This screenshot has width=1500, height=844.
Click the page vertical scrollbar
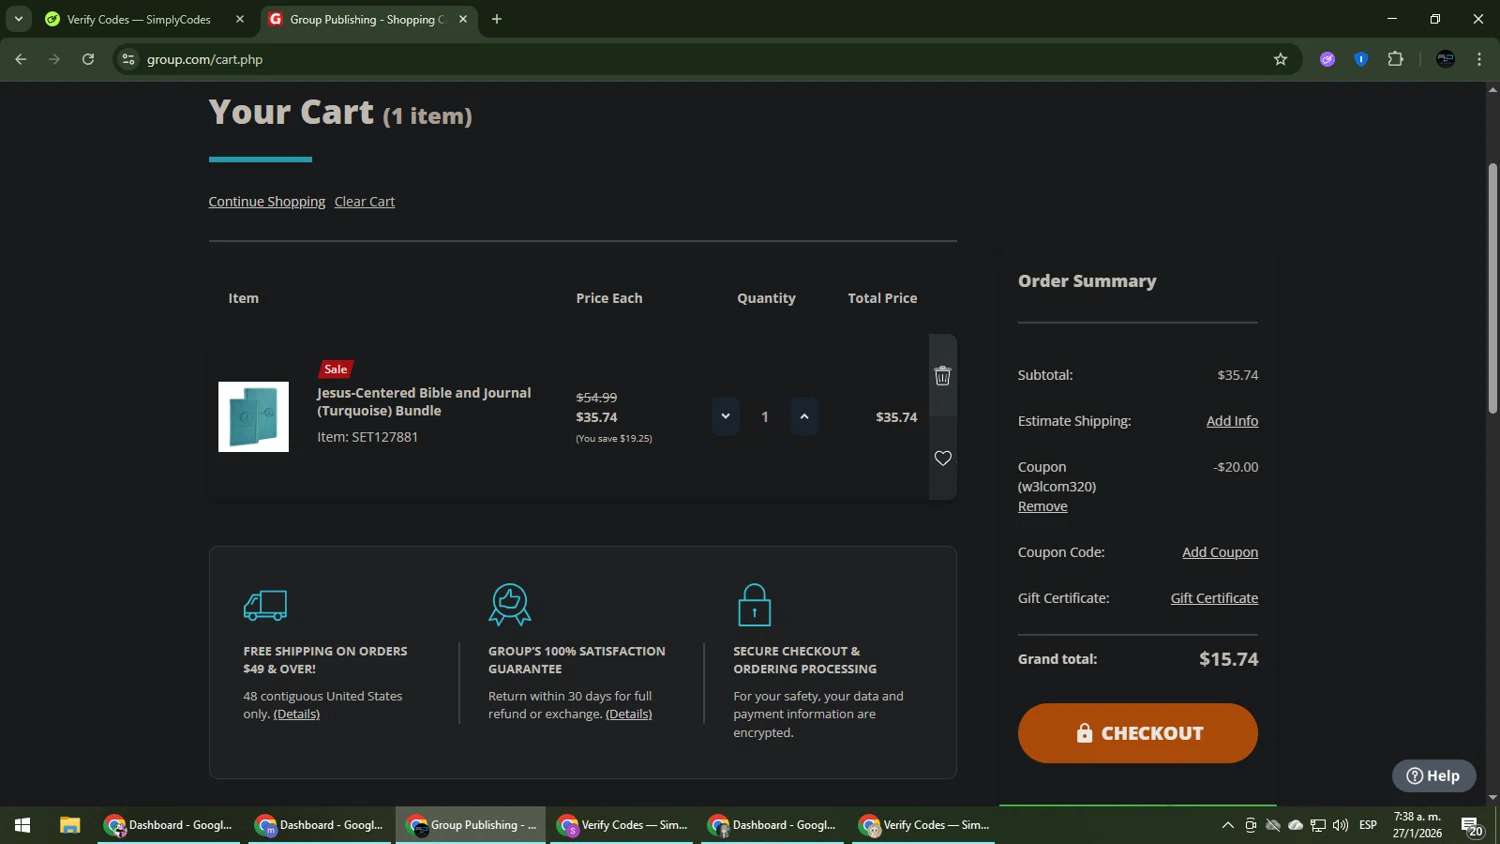click(x=1492, y=288)
